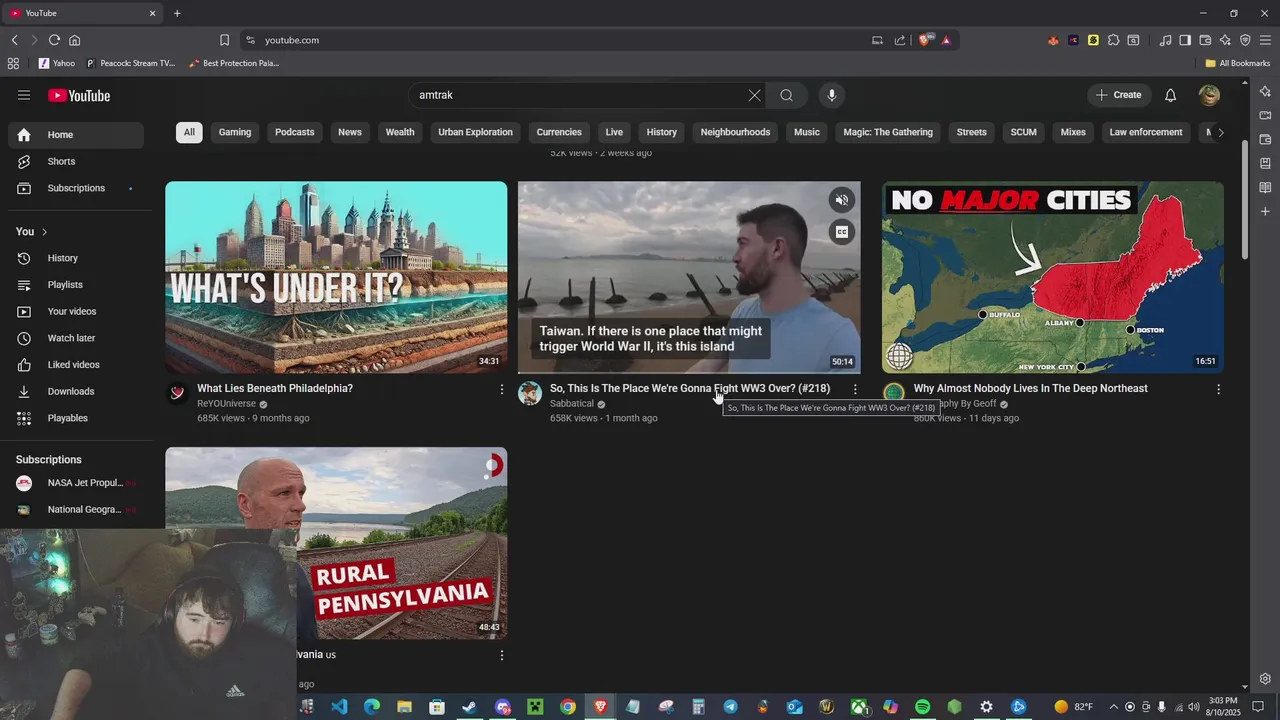The height and width of the screenshot is (720, 1280).
Task: Open the Create menu
Action: 1119,95
